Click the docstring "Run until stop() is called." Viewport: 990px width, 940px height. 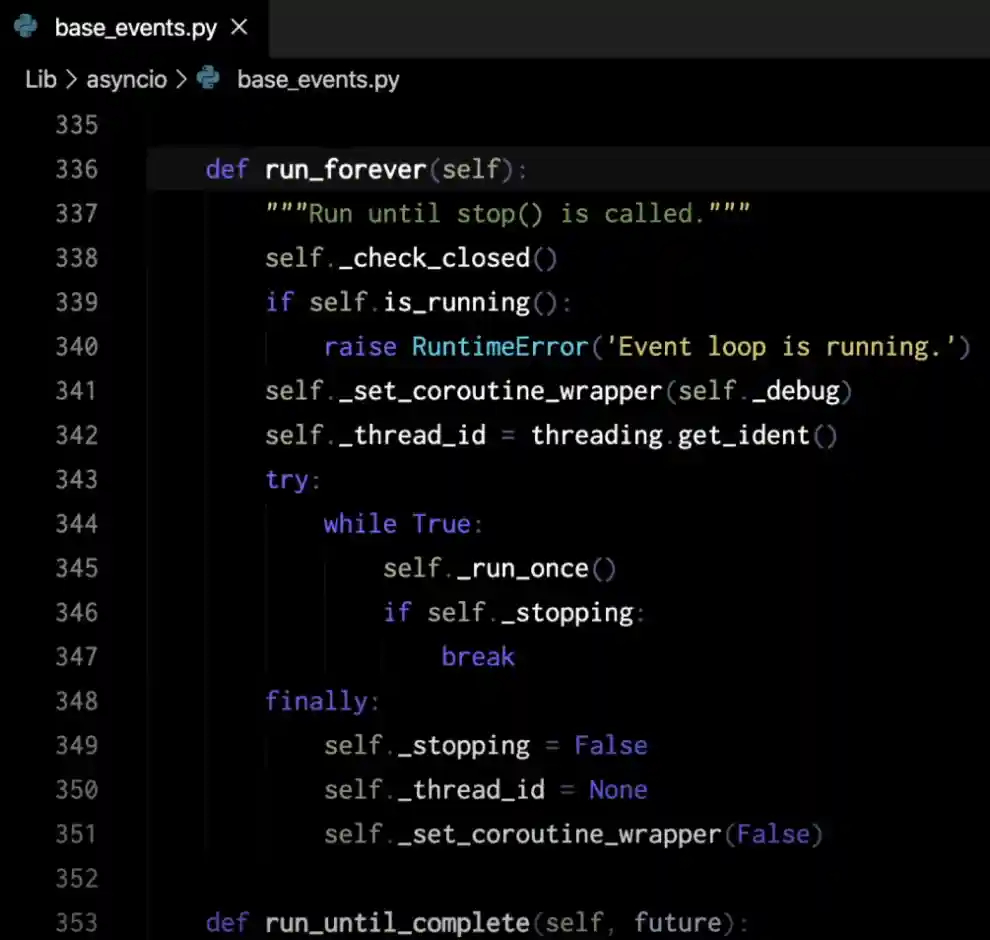508,214
